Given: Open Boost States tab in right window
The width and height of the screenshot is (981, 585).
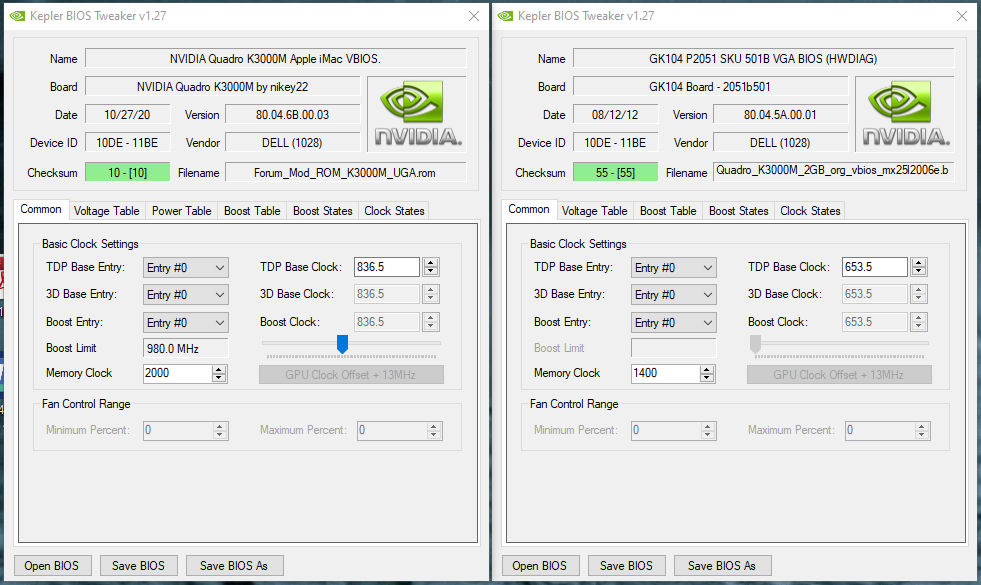Looking at the screenshot, I should point(738,211).
